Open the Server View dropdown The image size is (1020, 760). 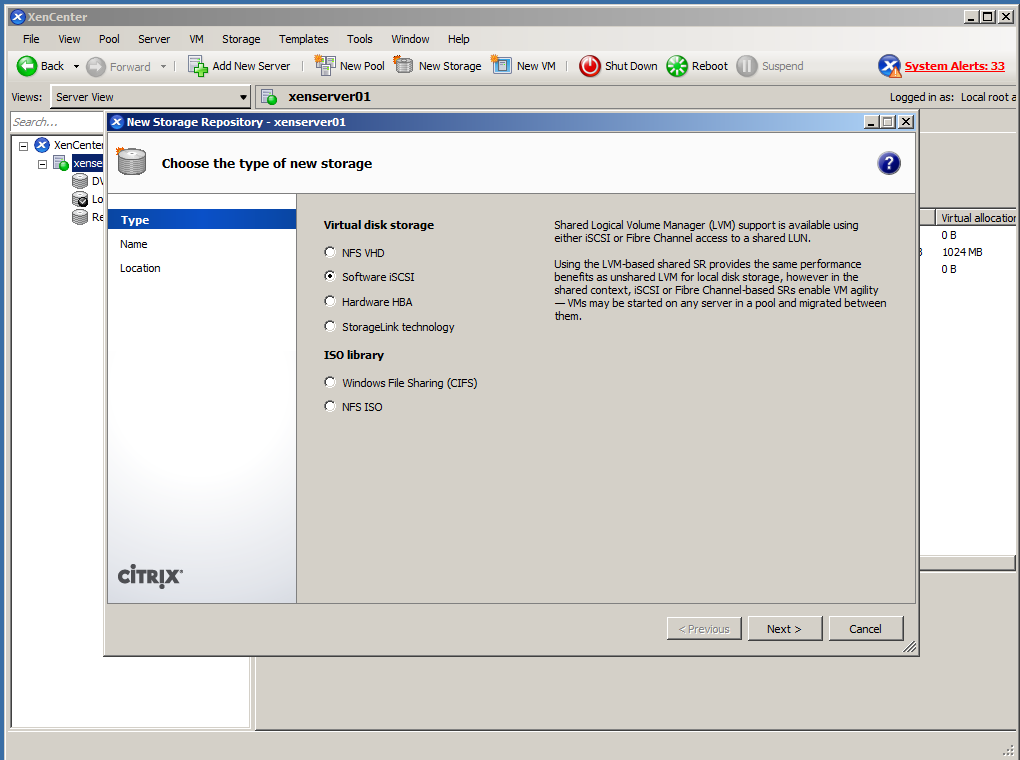point(150,97)
